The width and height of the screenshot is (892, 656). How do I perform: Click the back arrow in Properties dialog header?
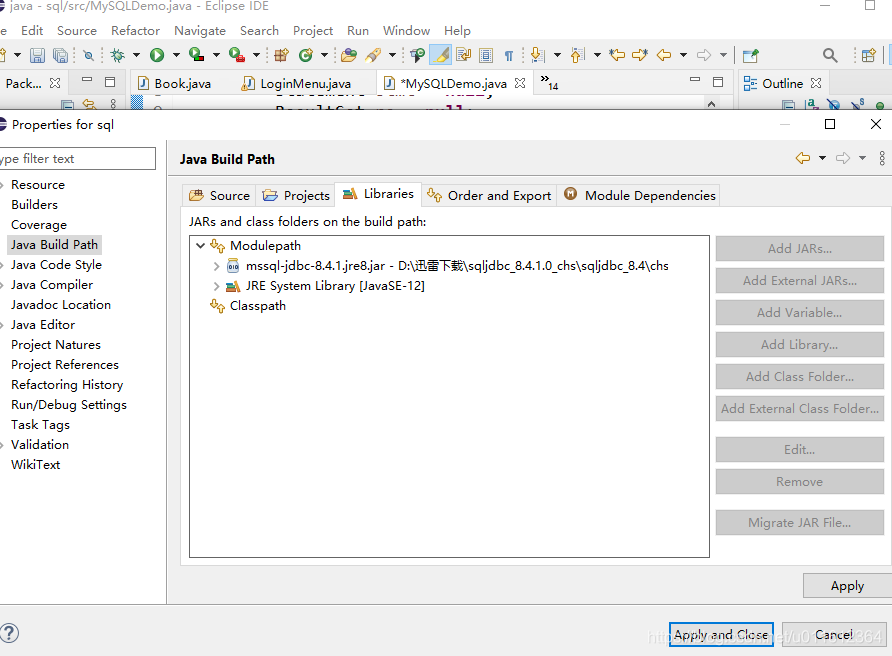(803, 158)
